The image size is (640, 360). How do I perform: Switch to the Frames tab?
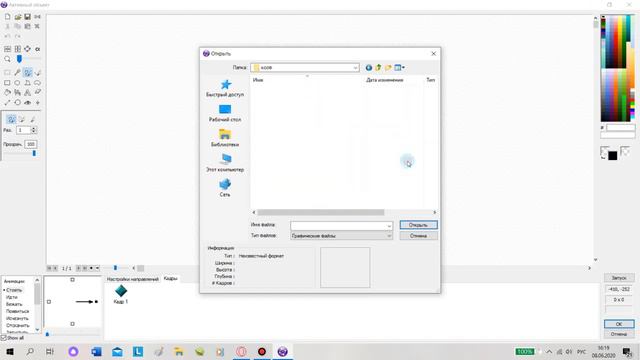(x=170, y=278)
